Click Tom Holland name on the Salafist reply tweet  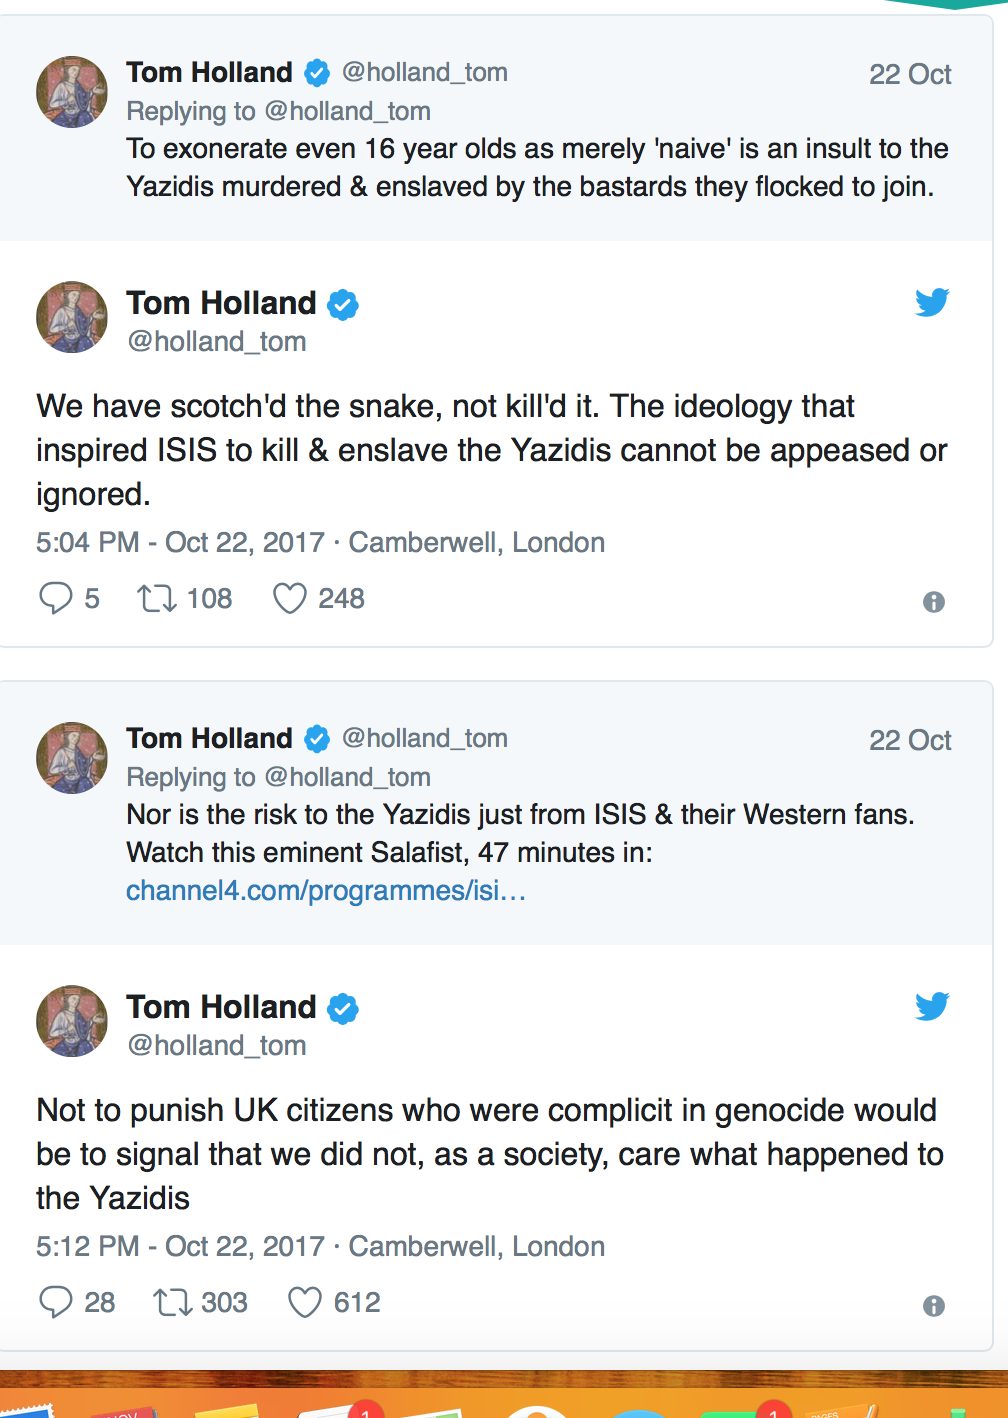point(209,738)
